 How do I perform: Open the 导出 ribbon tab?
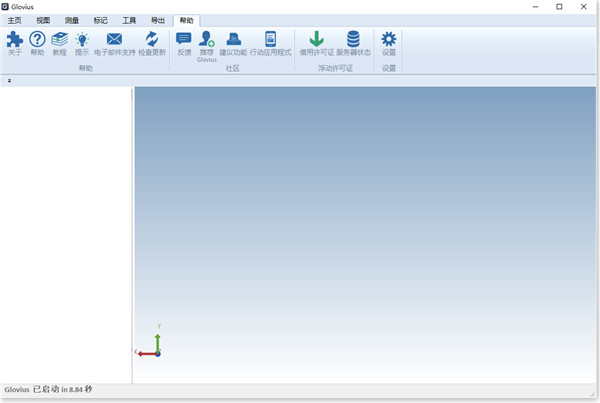158,20
